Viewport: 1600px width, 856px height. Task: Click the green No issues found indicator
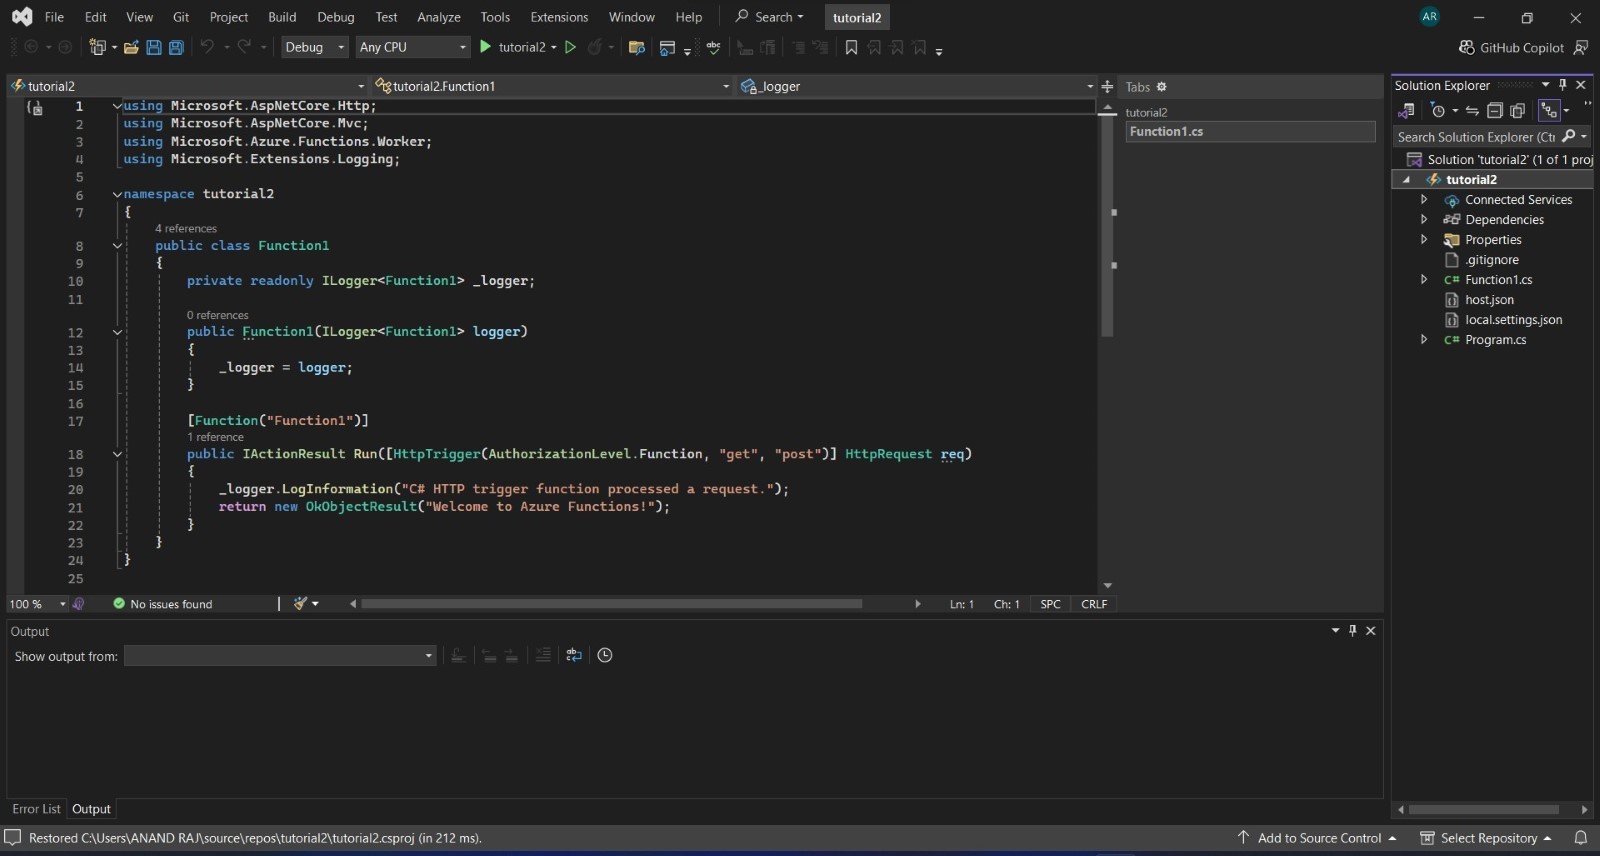point(163,604)
